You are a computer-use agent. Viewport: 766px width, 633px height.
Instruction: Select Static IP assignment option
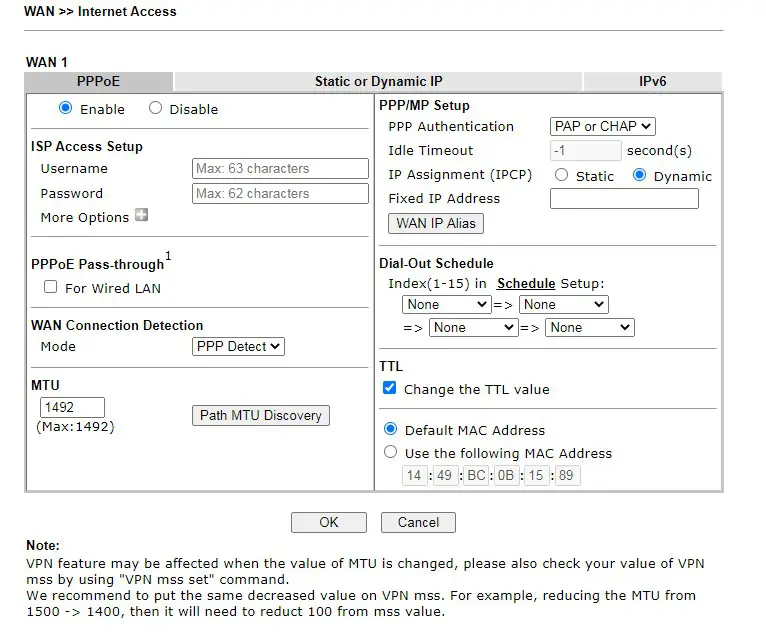click(x=561, y=175)
